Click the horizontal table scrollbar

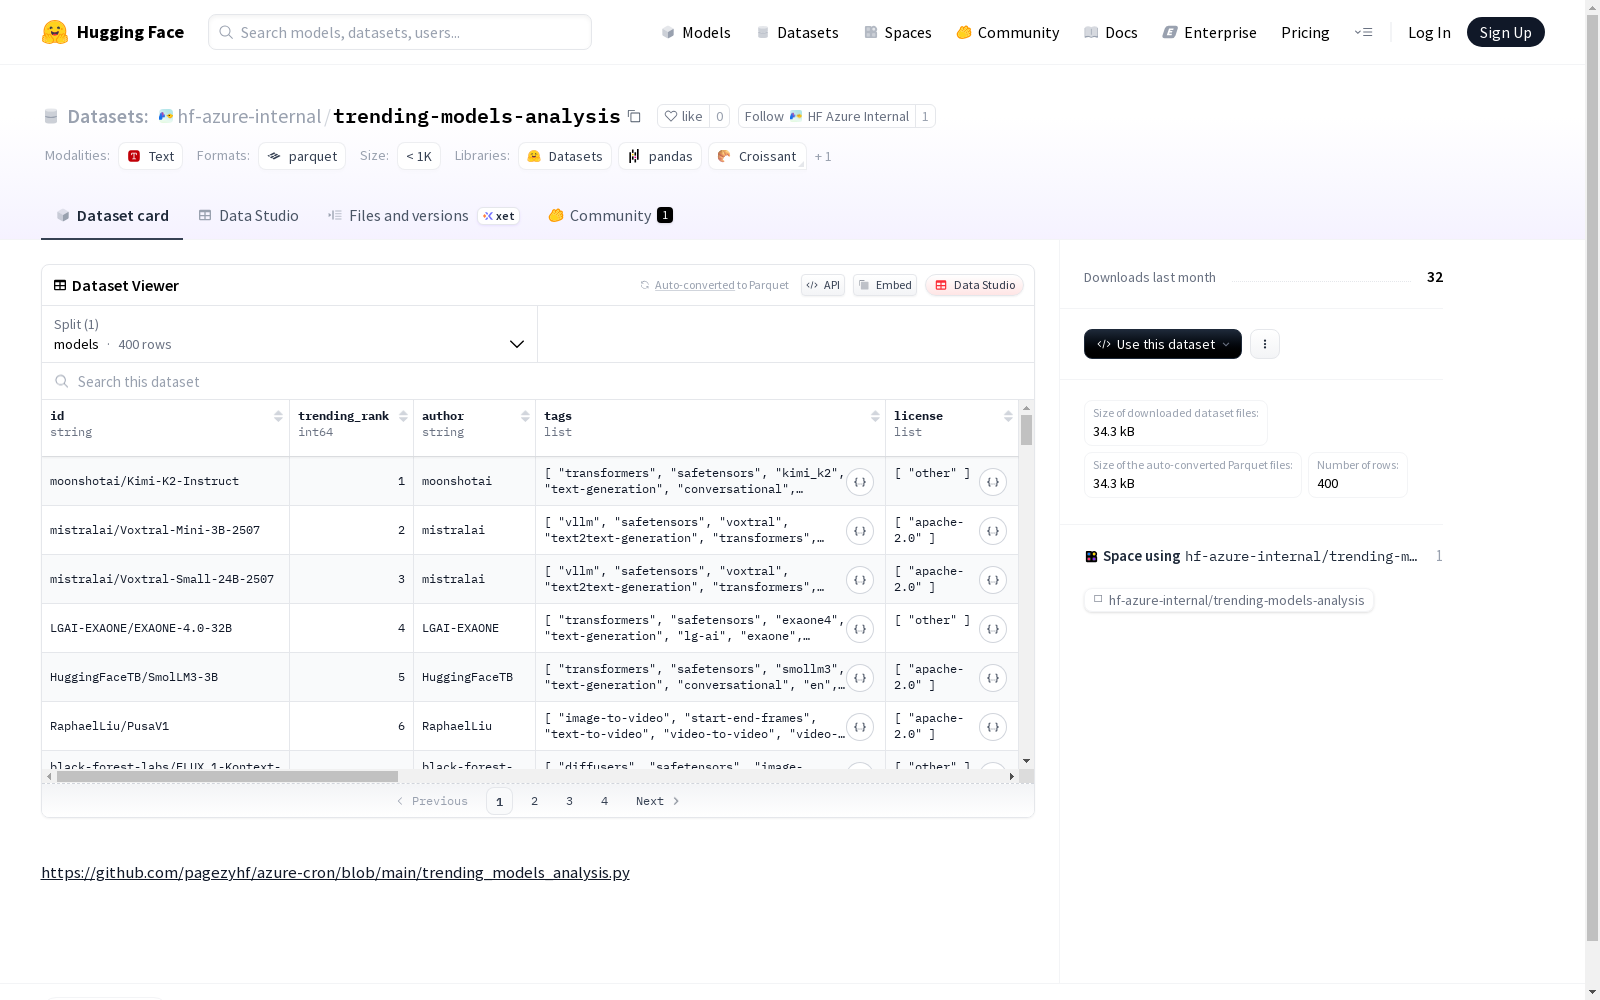coord(227,776)
